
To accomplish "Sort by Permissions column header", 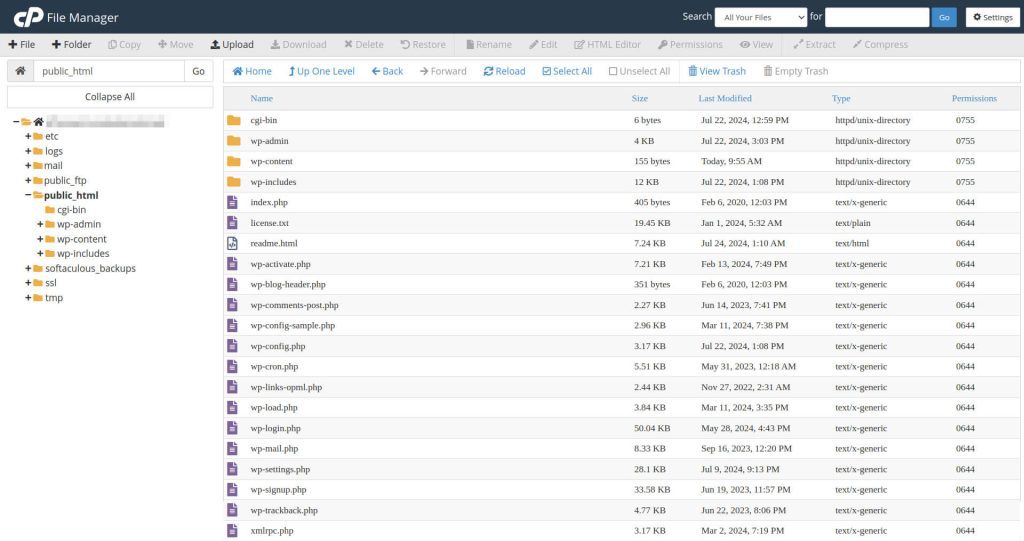I will pyautogui.click(x=974, y=98).
